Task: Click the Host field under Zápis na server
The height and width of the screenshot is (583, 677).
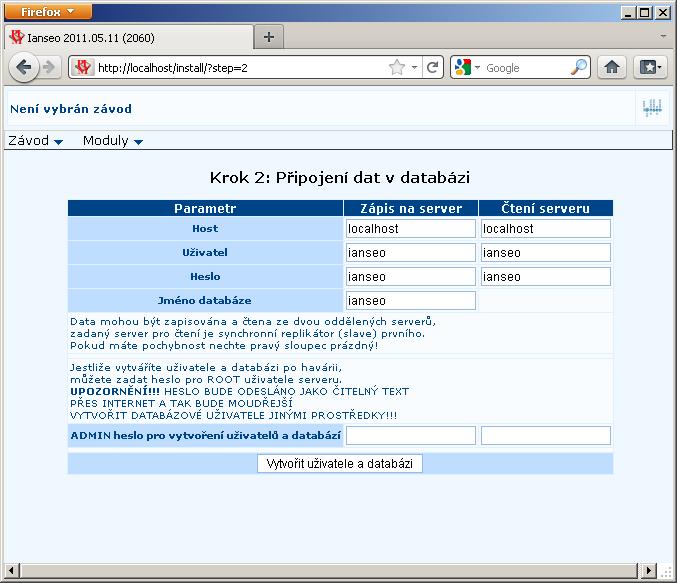Action: pyautogui.click(x=411, y=228)
